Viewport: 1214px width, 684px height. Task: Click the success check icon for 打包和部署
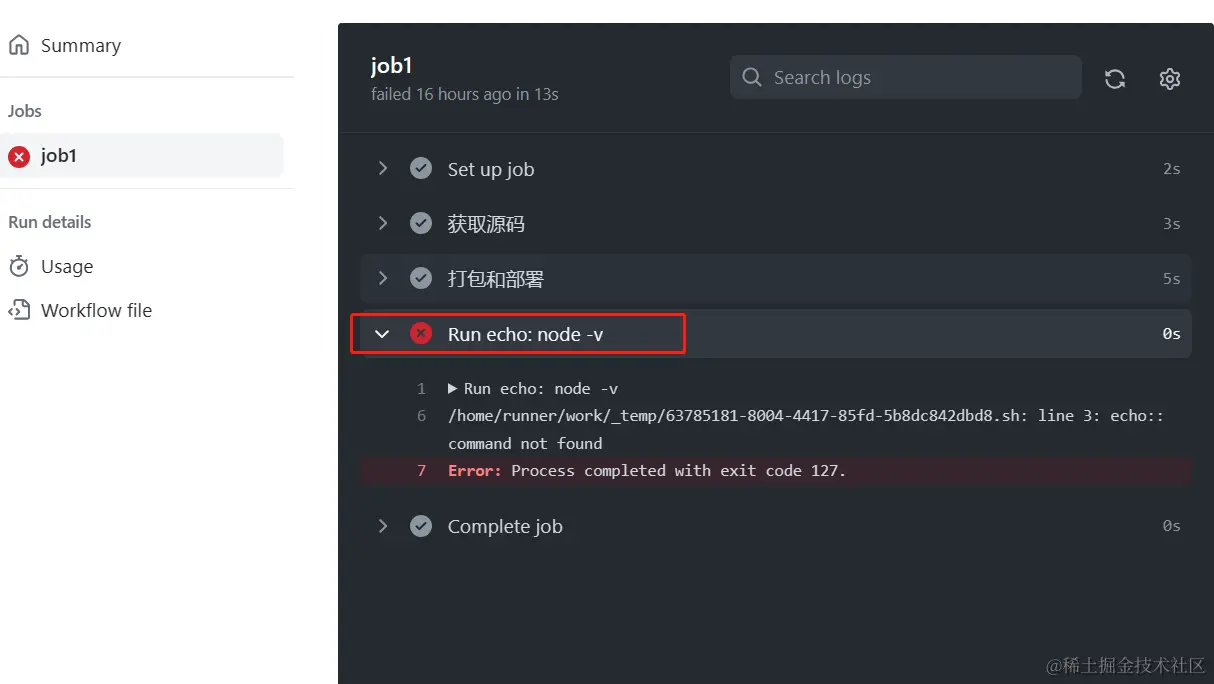tap(421, 278)
